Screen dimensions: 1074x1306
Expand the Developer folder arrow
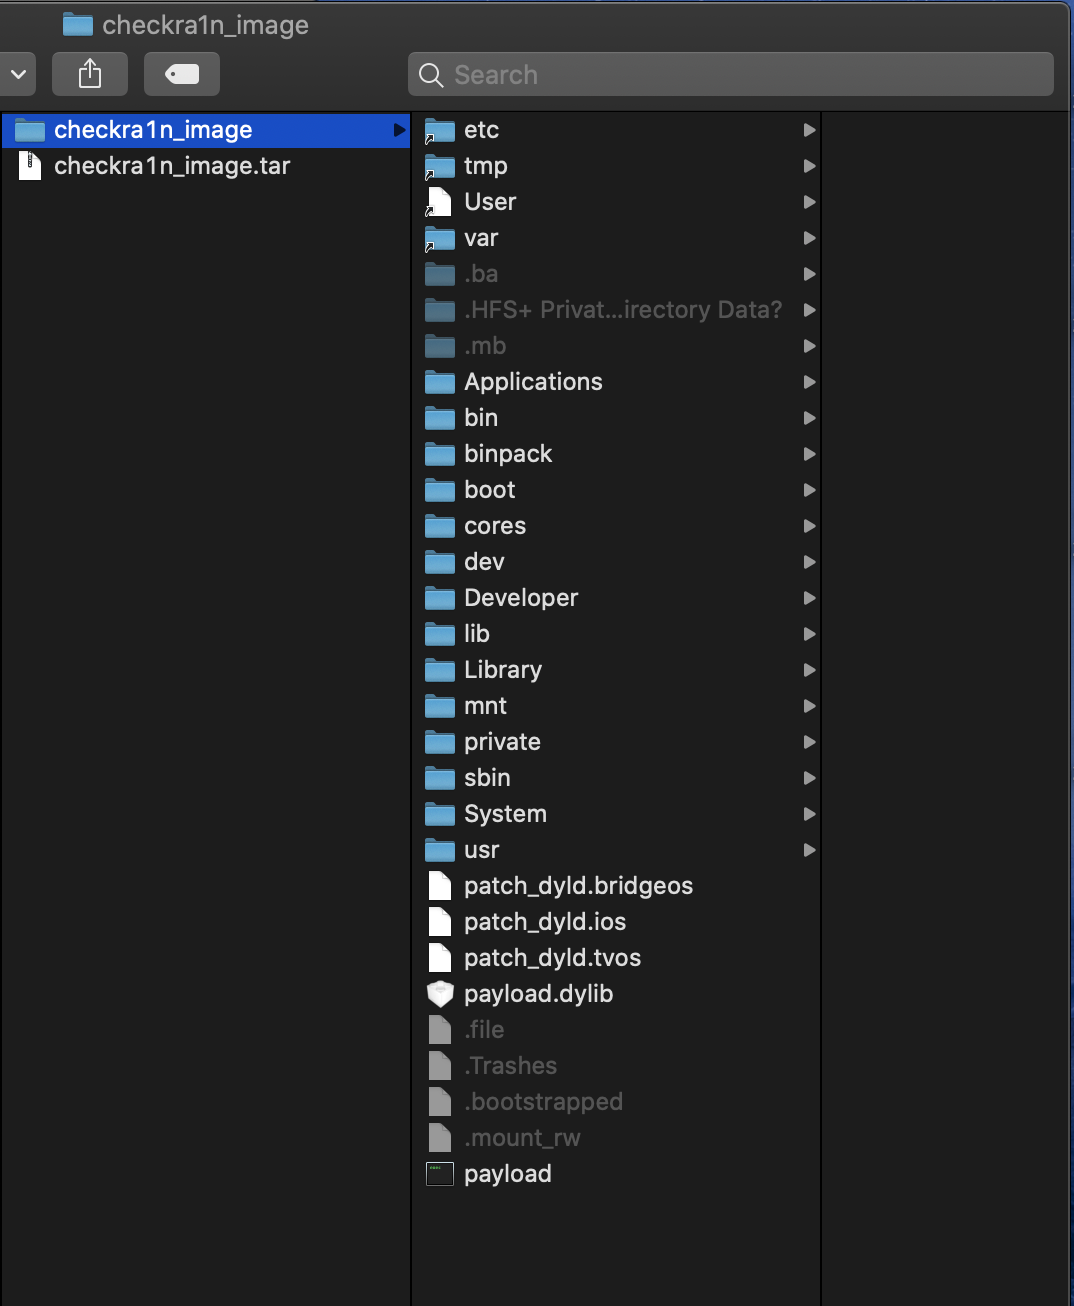809,598
